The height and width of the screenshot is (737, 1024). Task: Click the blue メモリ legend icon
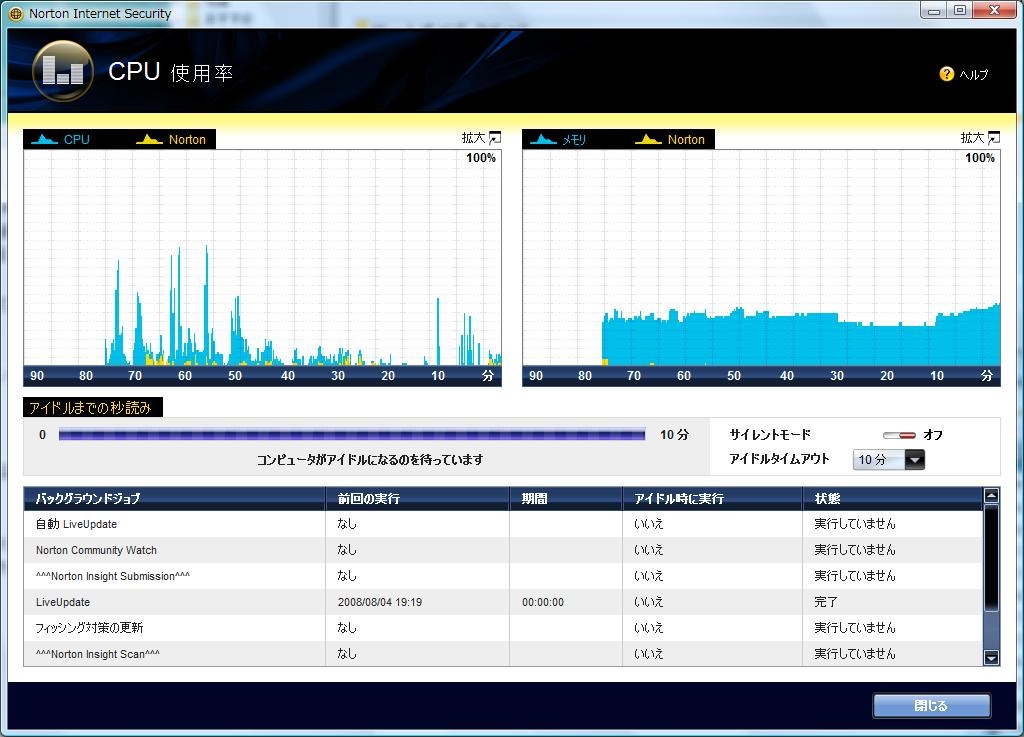click(x=543, y=139)
